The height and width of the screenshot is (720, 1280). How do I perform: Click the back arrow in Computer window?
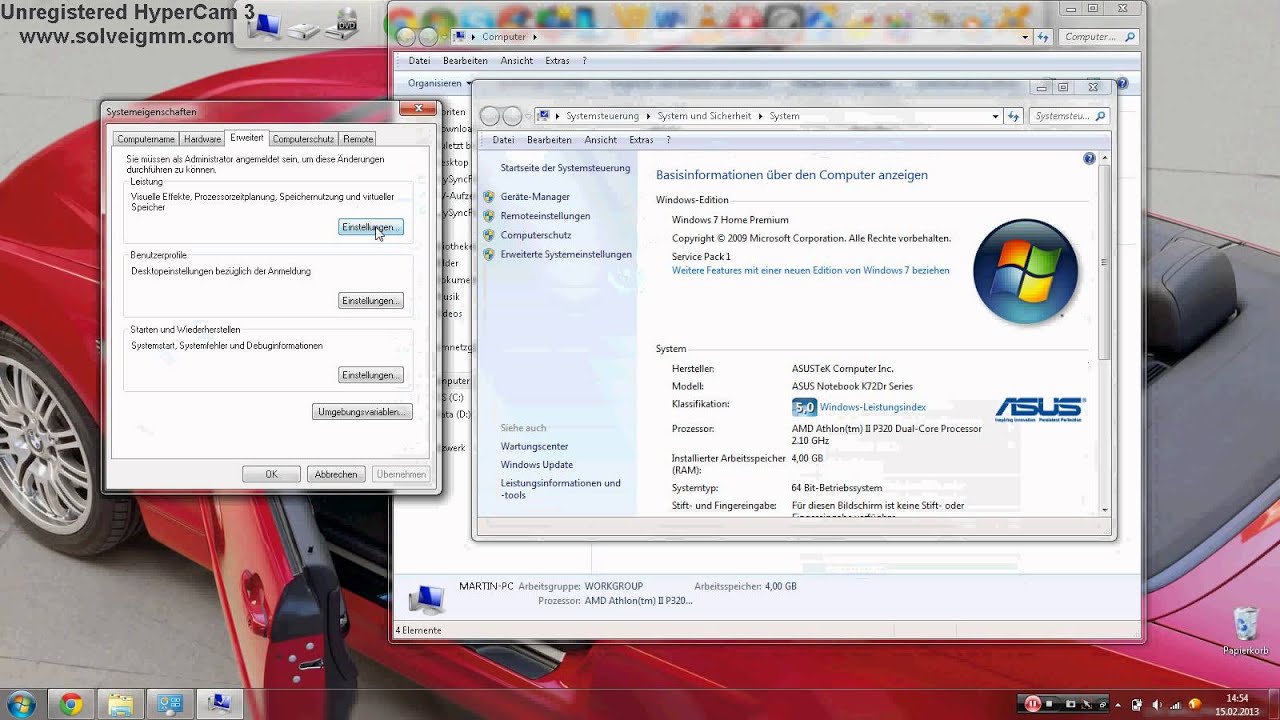pyautogui.click(x=406, y=37)
